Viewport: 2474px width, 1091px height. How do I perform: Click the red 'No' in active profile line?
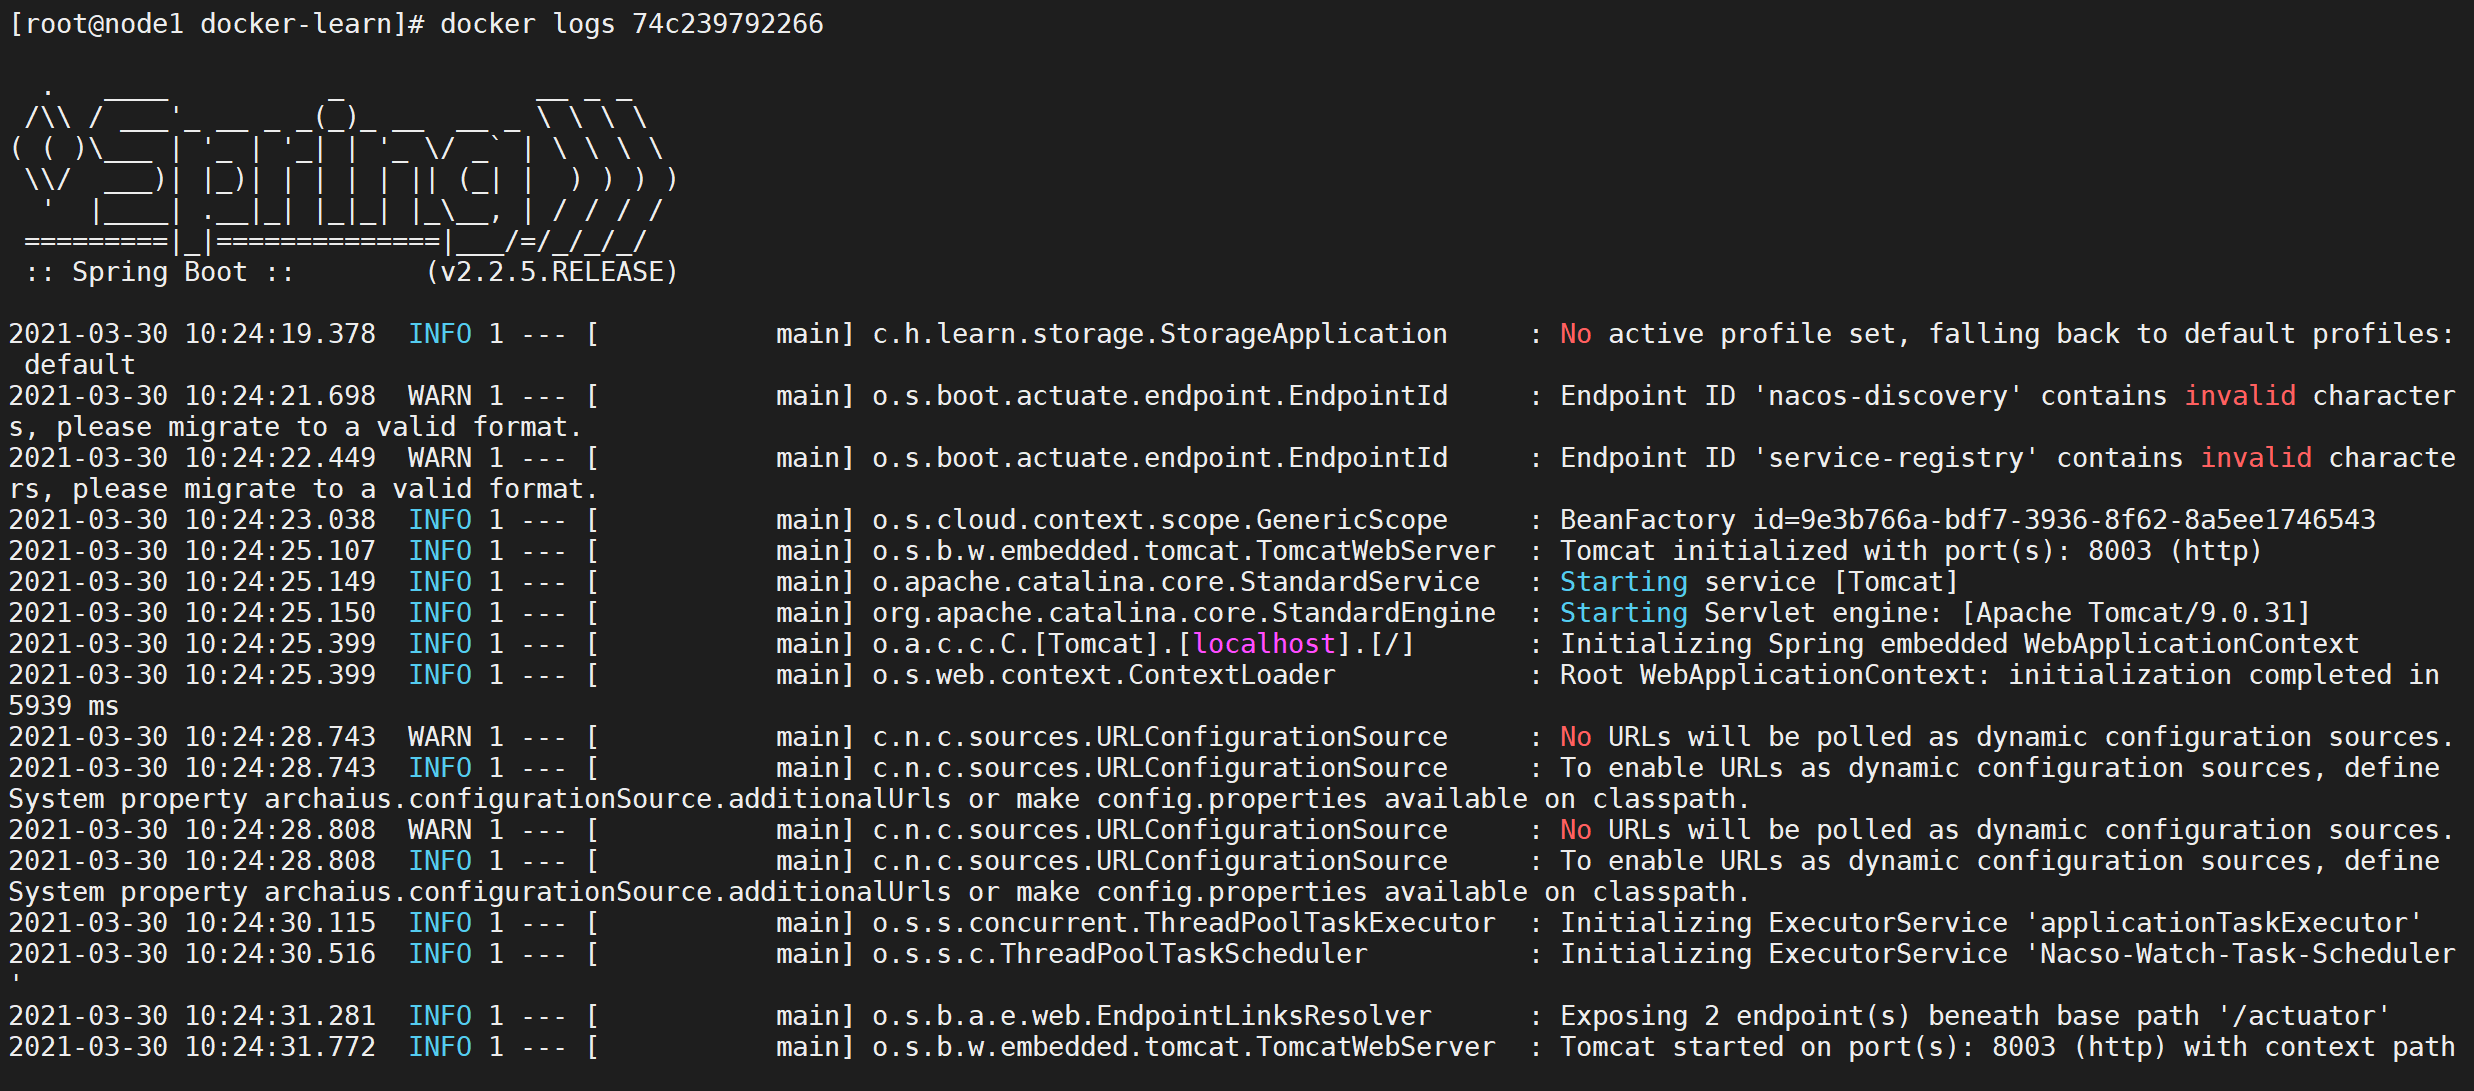1575,334
